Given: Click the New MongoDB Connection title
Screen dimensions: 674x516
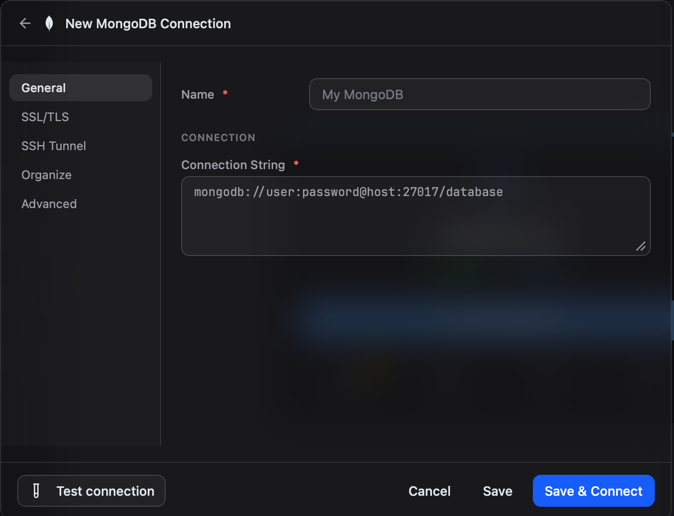Looking at the screenshot, I should tap(148, 24).
